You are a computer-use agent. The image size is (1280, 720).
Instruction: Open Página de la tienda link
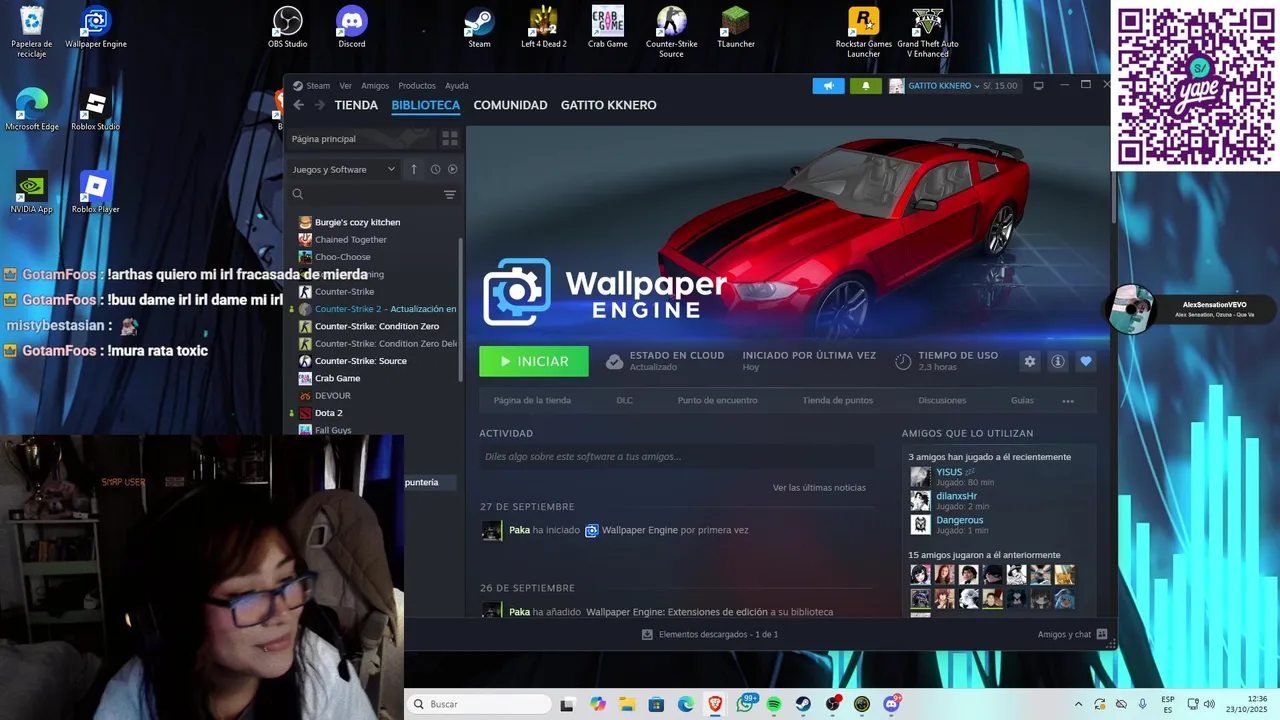(x=532, y=400)
